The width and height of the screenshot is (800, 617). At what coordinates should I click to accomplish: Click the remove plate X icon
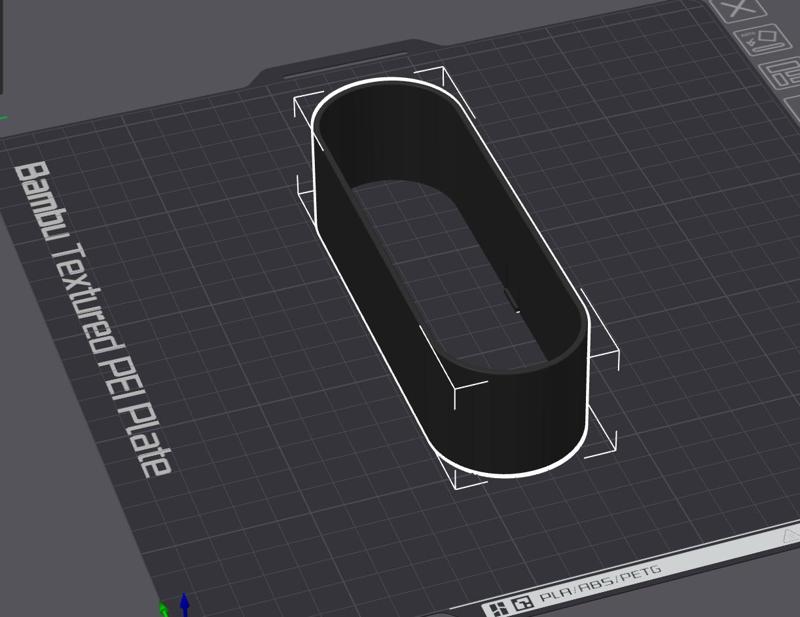738,10
